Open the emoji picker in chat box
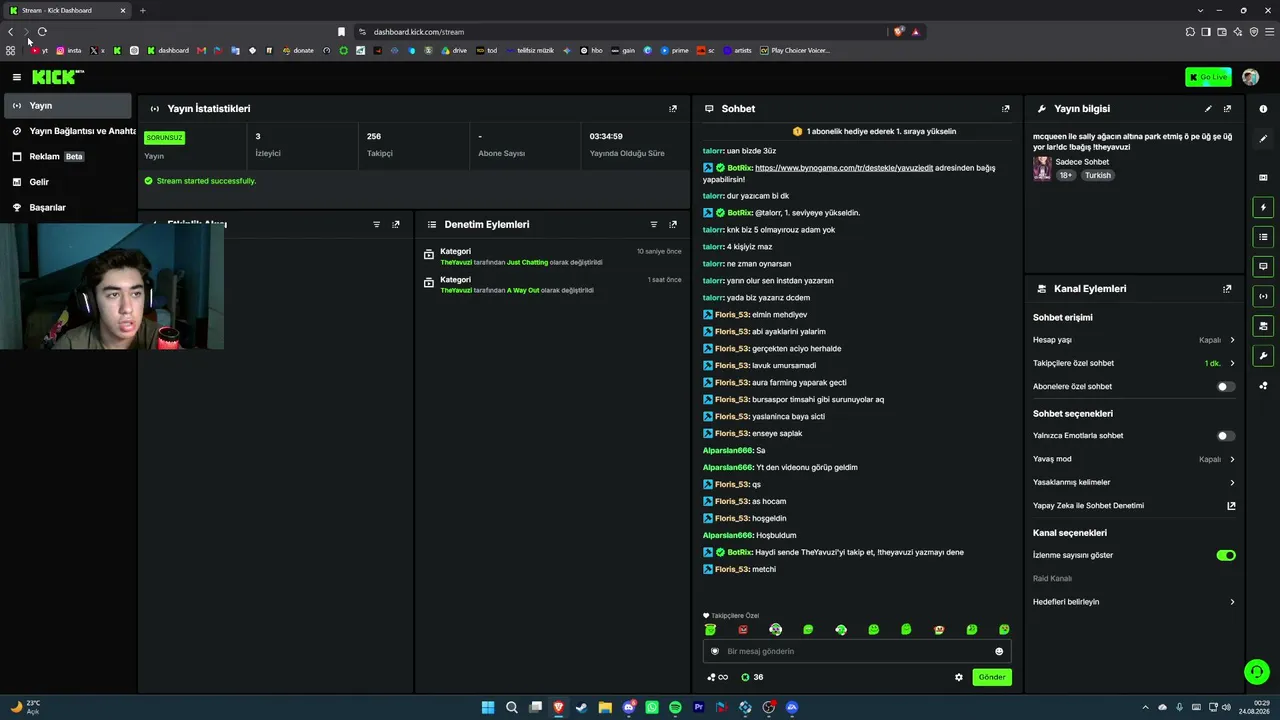 [998, 651]
